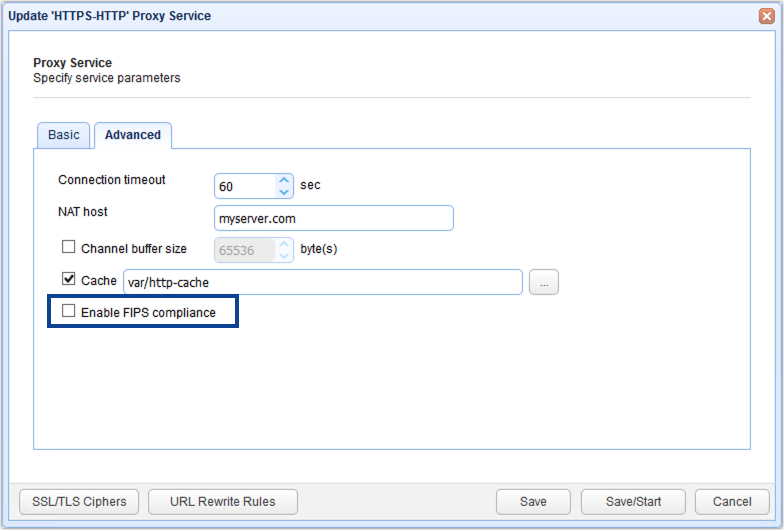Enable the Channel buffer size checkbox
This screenshot has height=530, width=784.
point(68,247)
